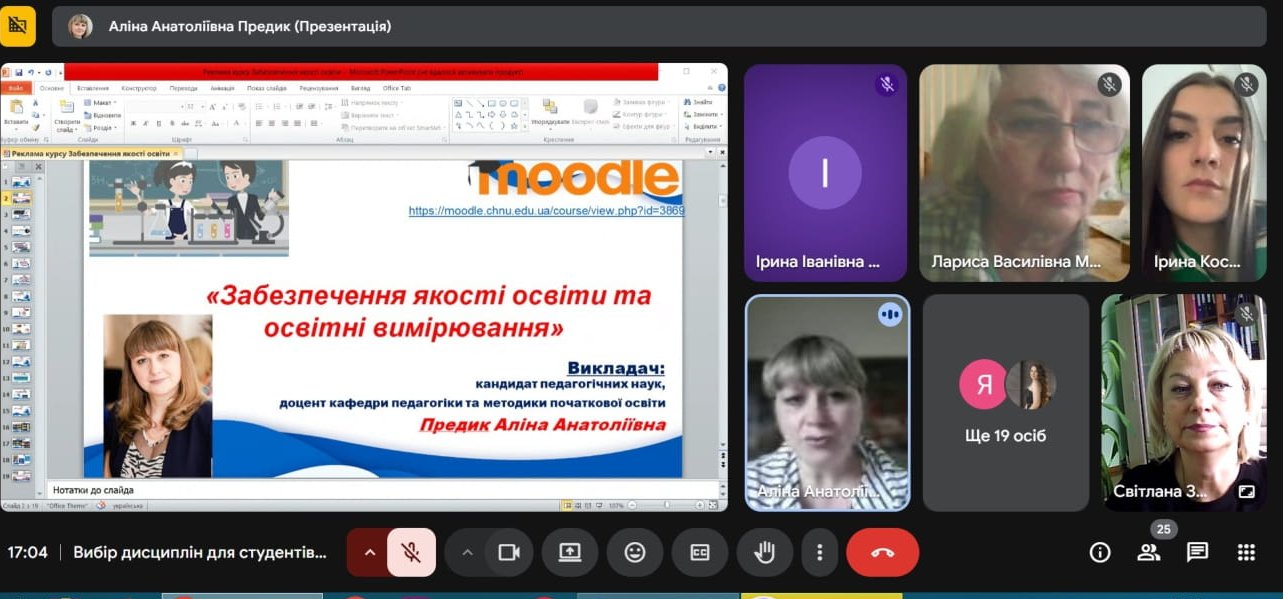Switch to the Конструктор ribbon tab
The image size is (1287, 599).
pos(139,88)
